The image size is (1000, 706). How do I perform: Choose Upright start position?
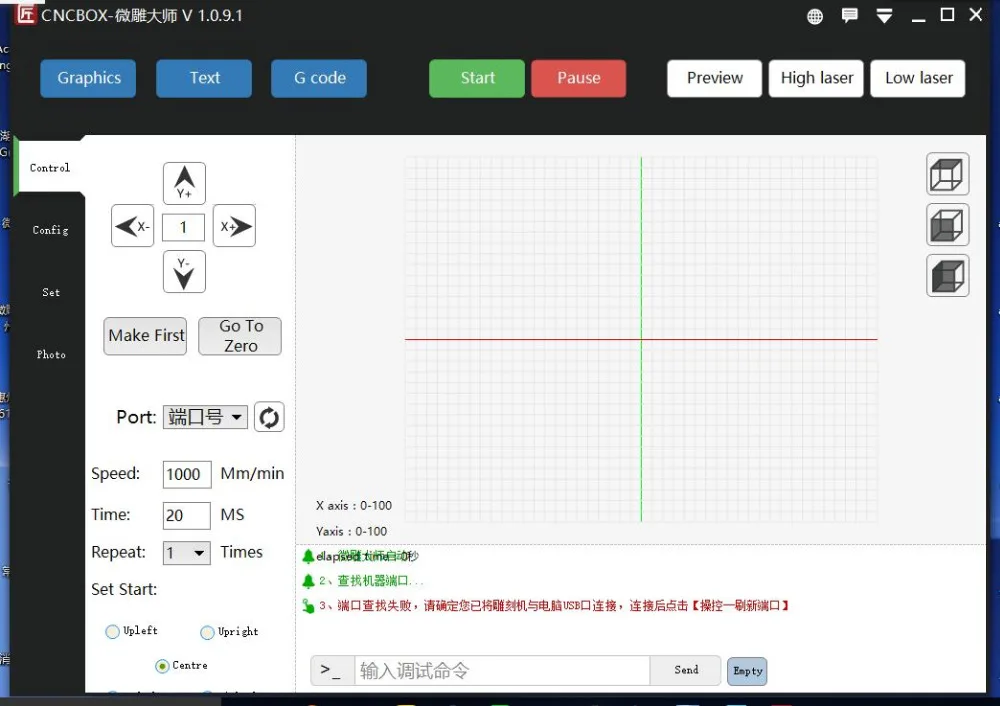tap(207, 632)
